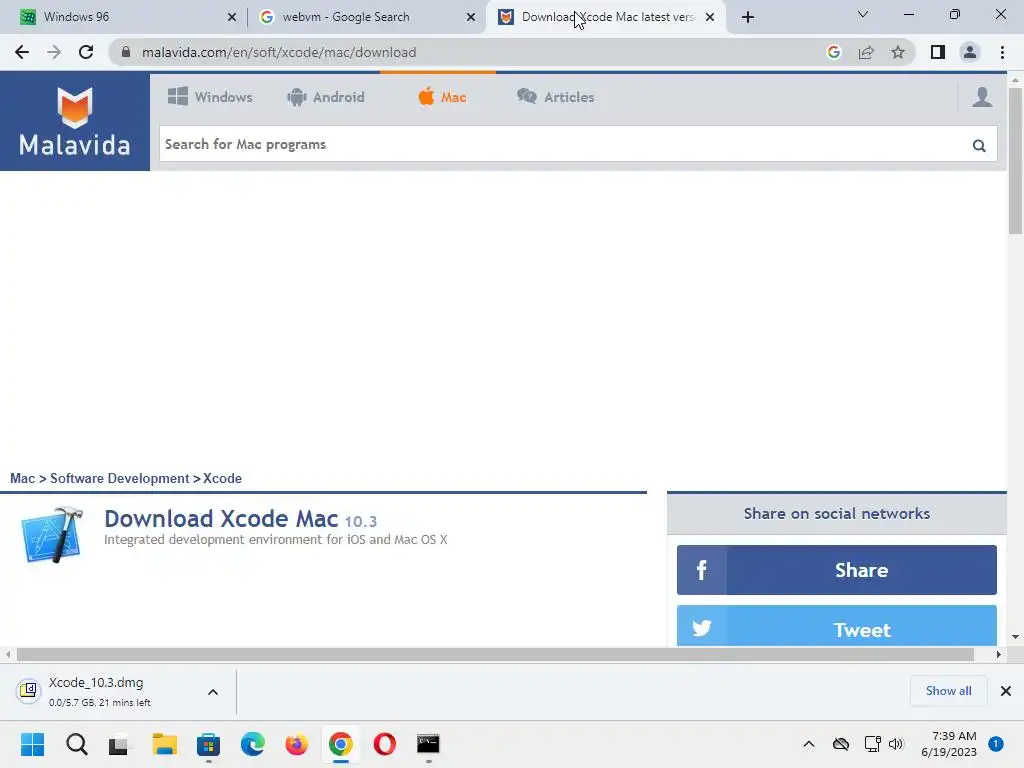Click Show all downloads

948,691
